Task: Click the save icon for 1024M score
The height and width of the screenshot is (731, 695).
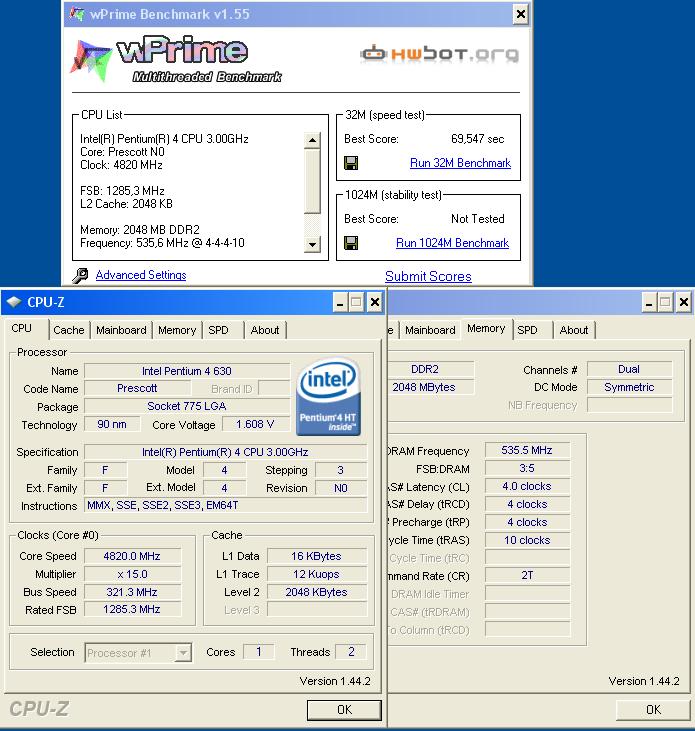Action: click(x=351, y=243)
